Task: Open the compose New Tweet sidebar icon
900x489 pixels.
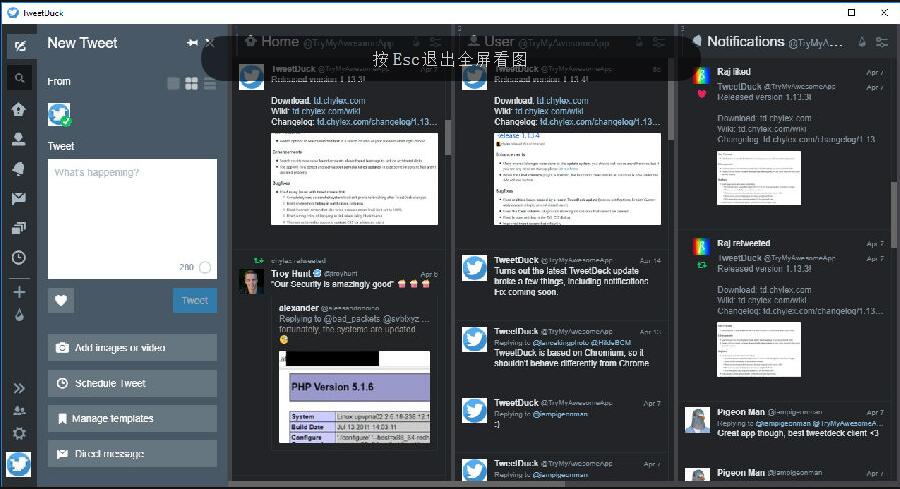Action: click(20, 46)
